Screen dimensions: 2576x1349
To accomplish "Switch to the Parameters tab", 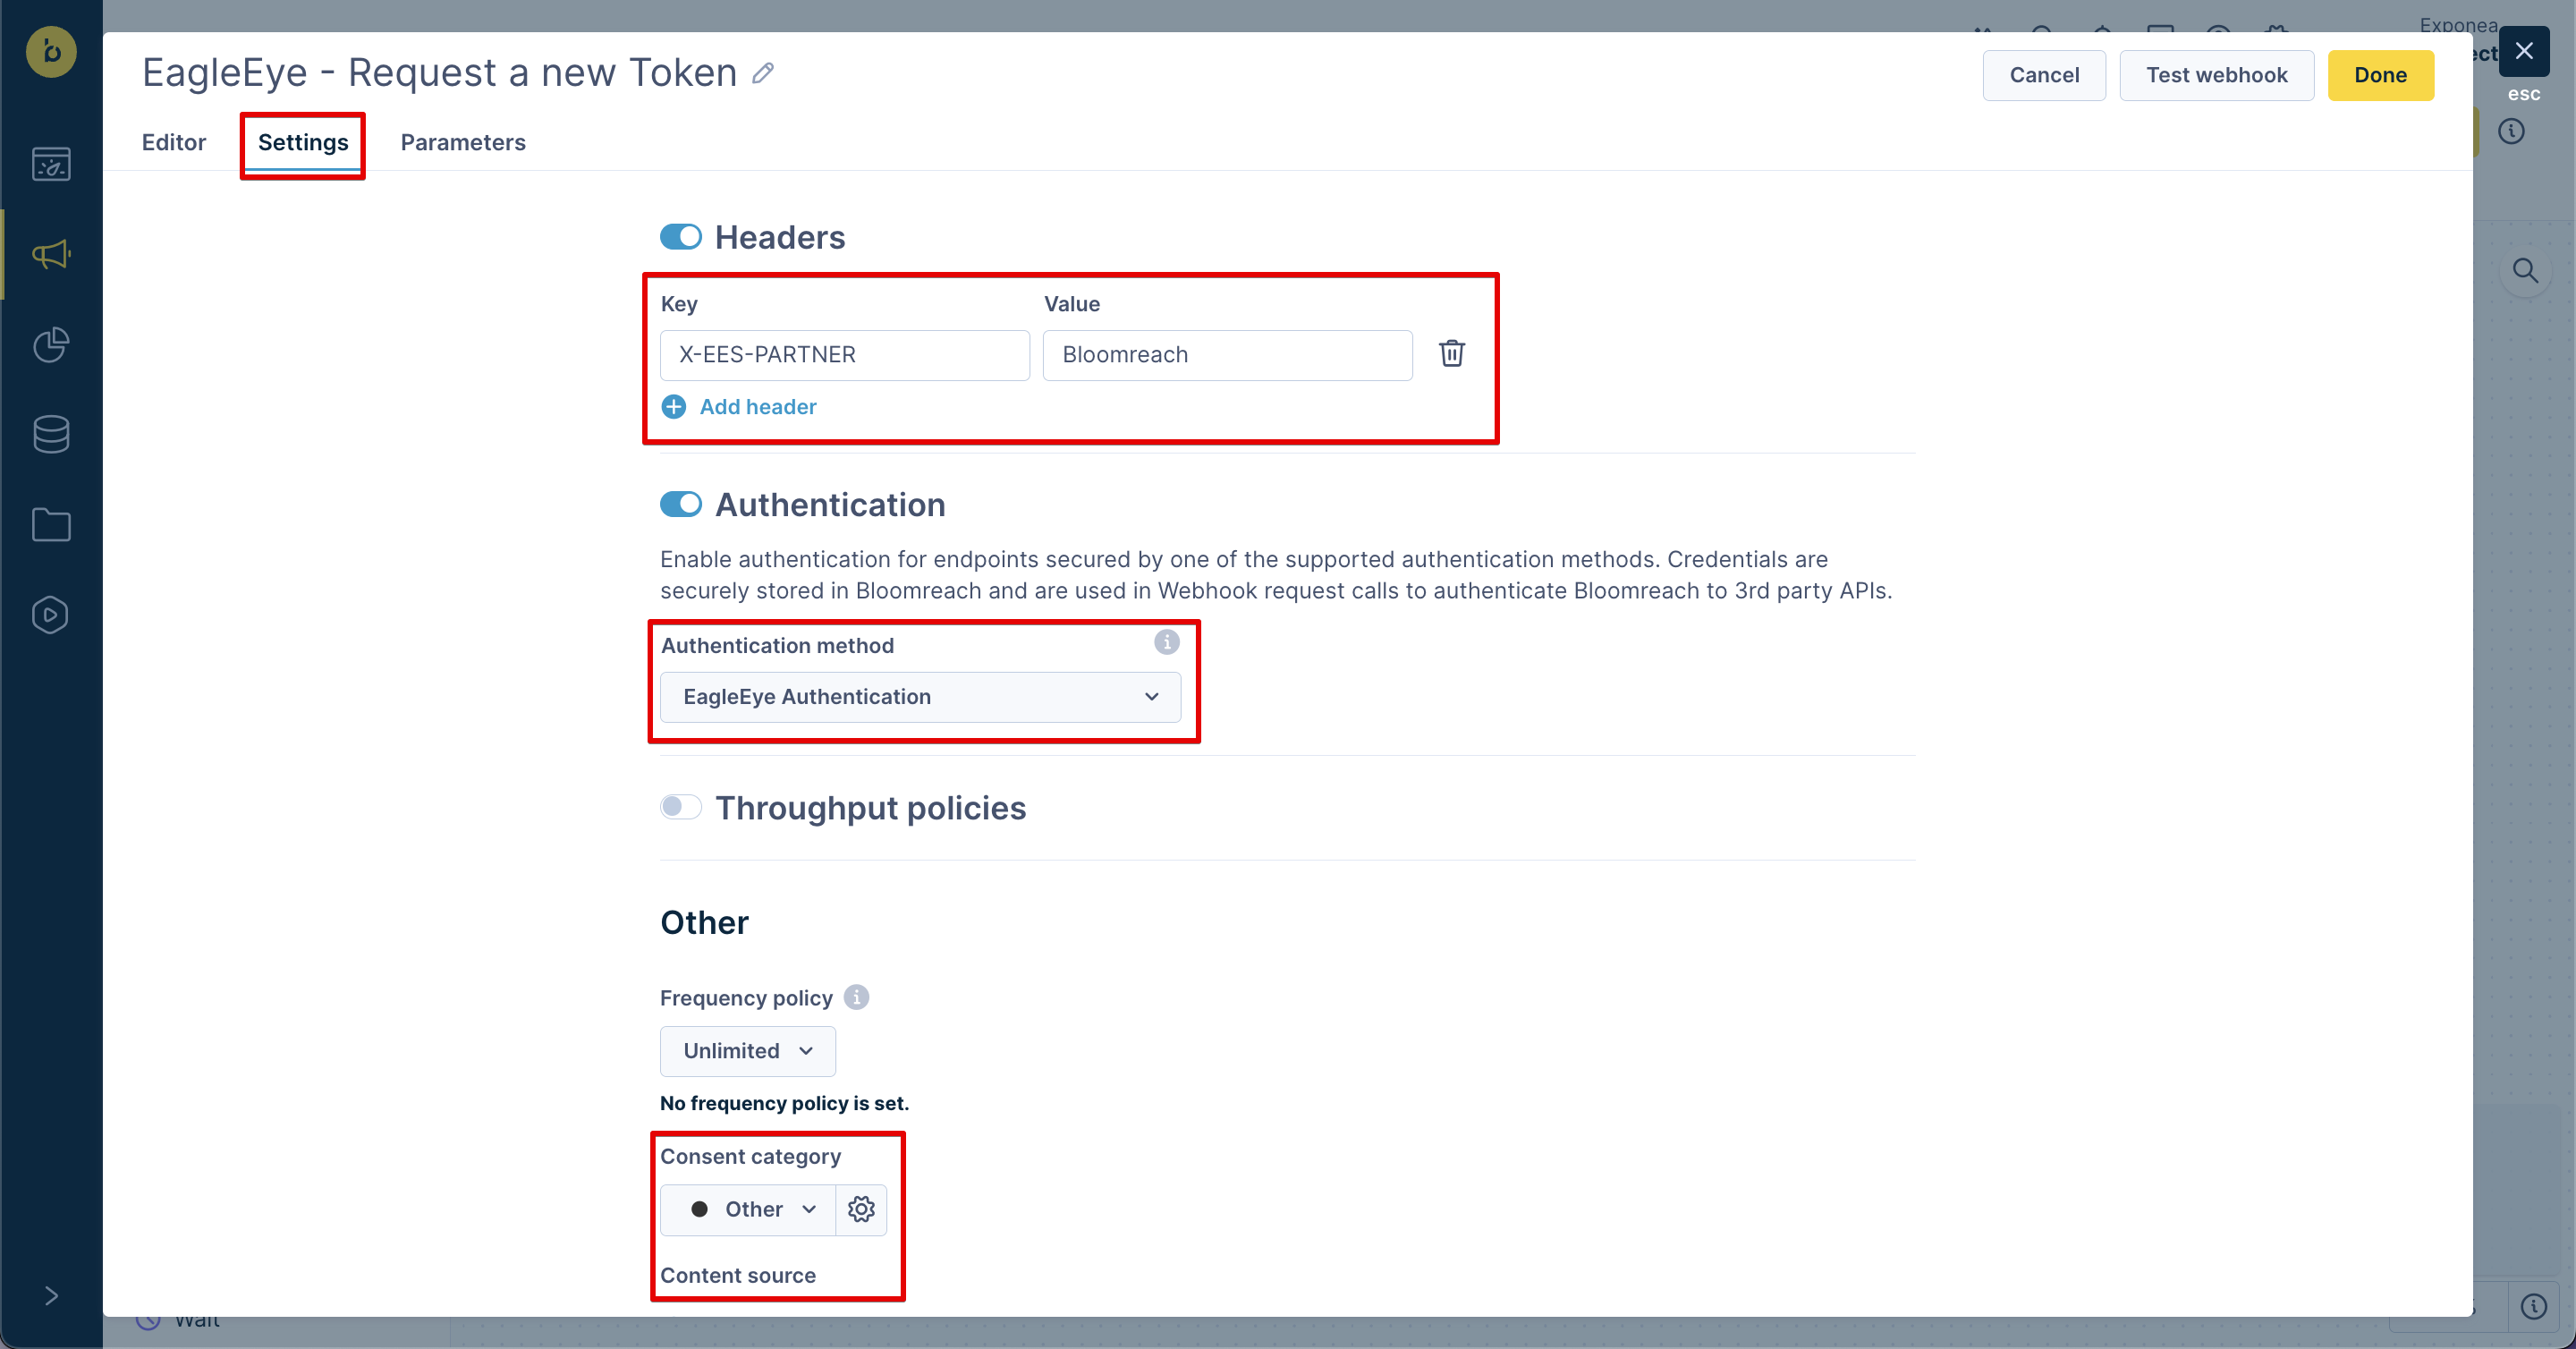I will (x=463, y=142).
